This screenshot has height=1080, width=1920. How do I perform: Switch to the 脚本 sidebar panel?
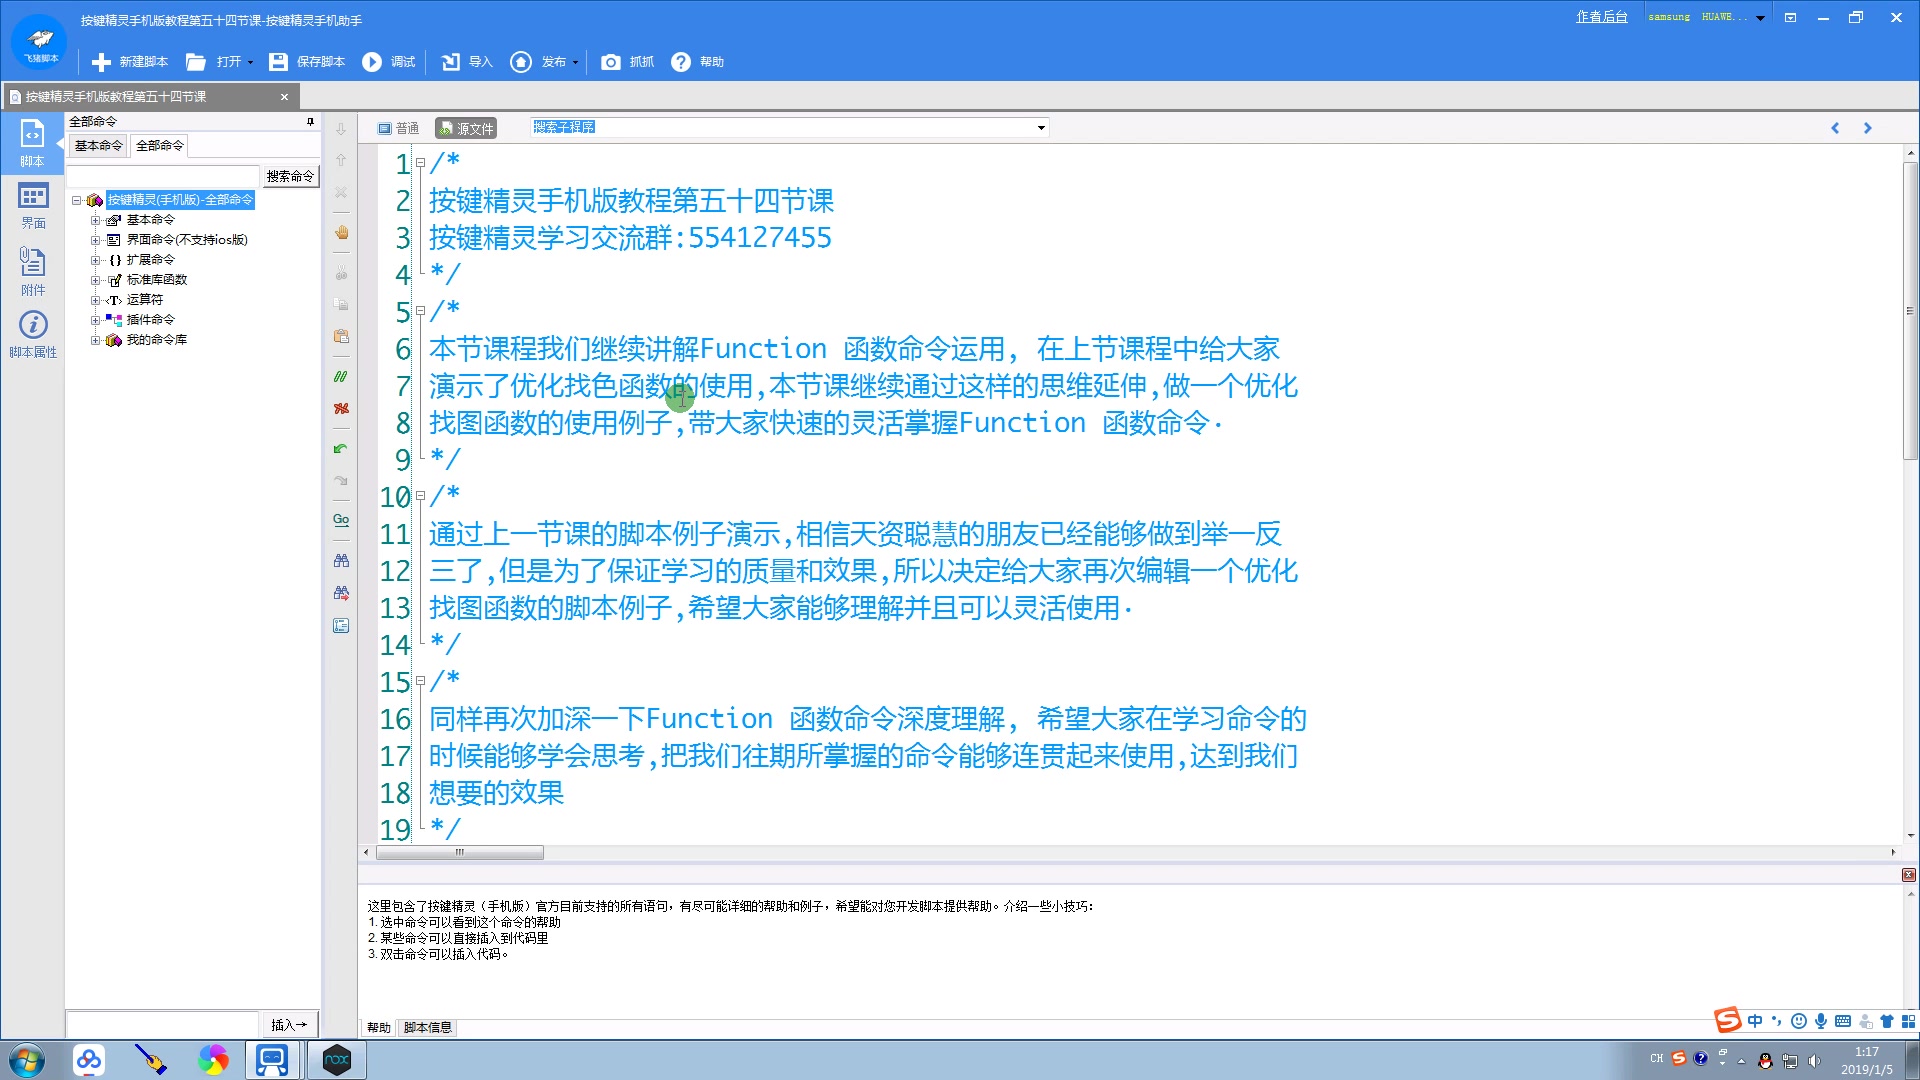coord(32,142)
